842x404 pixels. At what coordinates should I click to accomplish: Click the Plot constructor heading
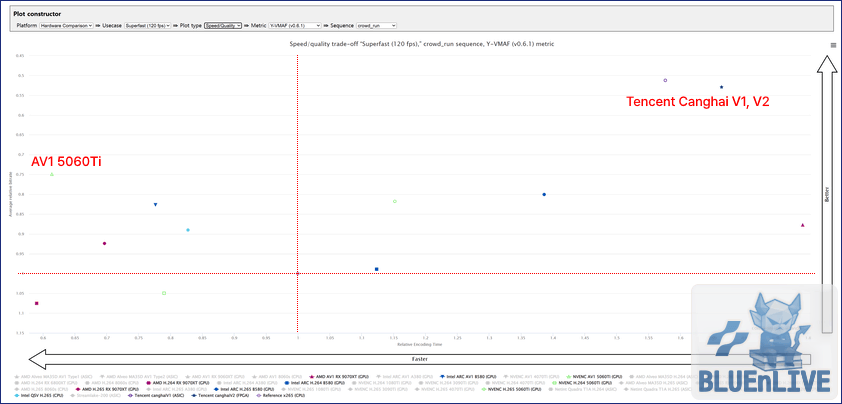[37, 14]
